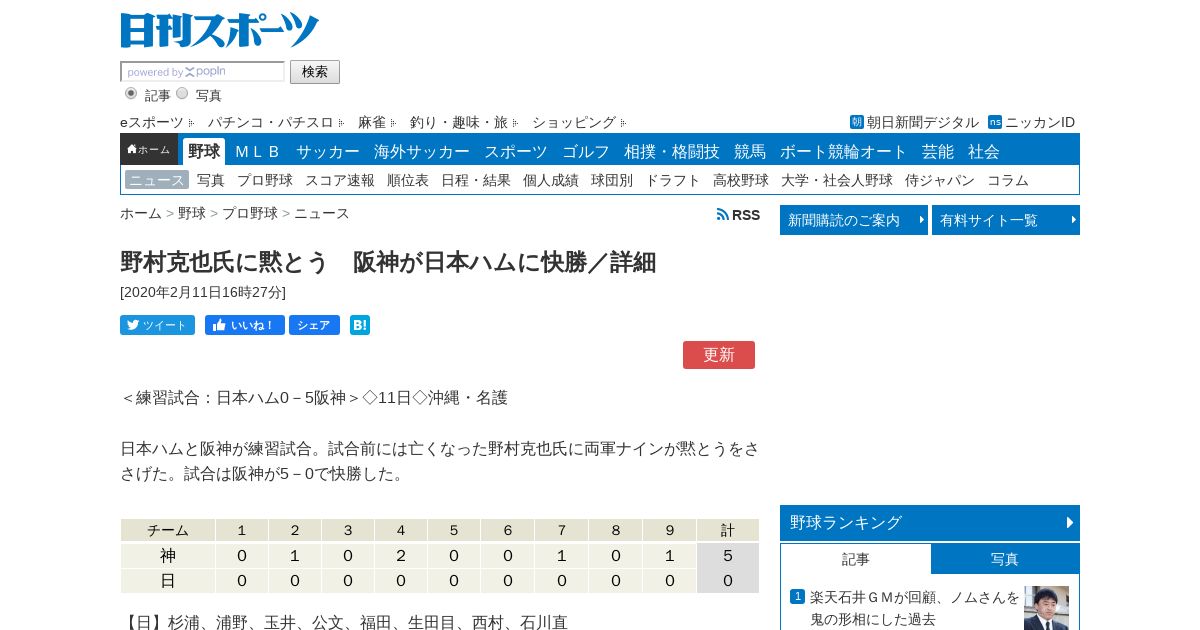Select the ニュース submenu item
Image resolution: width=1200 pixels, height=630 pixels.
tap(157, 180)
